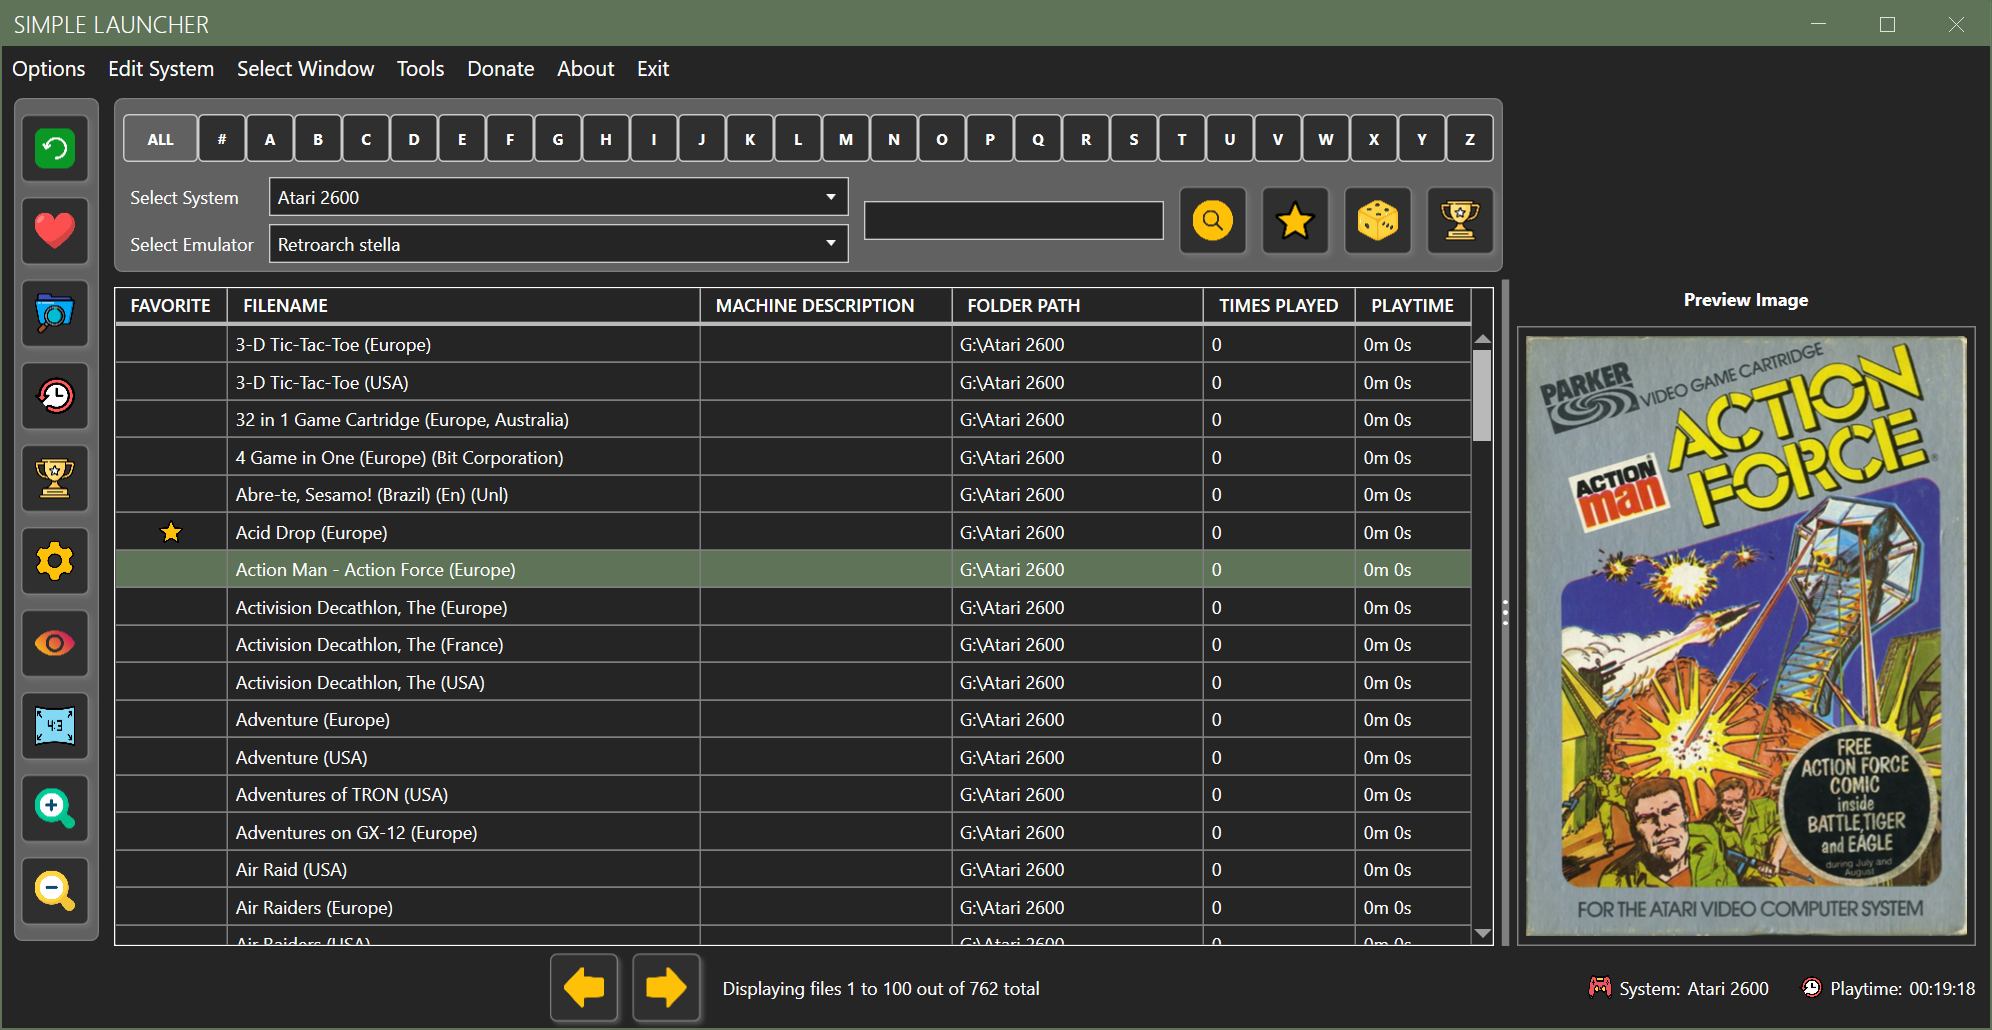
Task: Filter games with the # button
Action: tap(222, 139)
